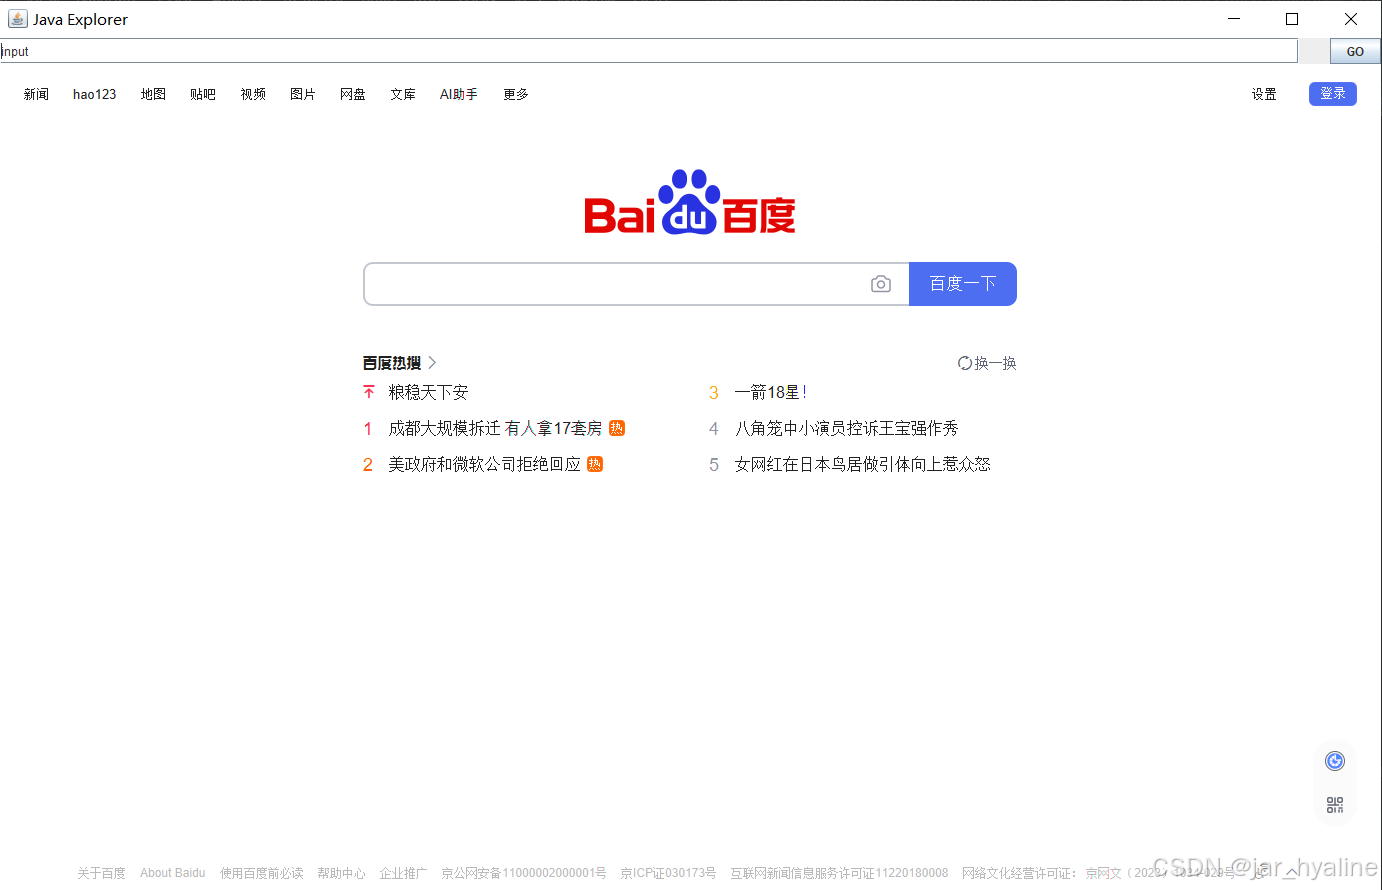Open 关于百度 footer link
The image size is (1382, 890).
(x=101, y=873)
